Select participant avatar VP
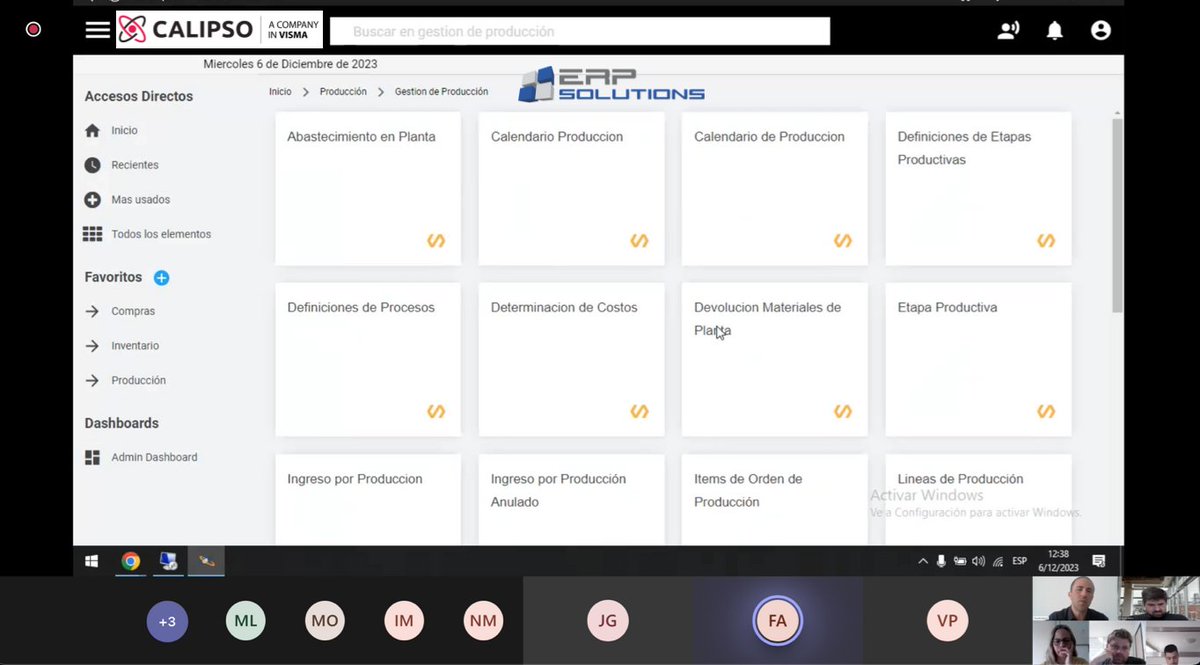Screen dimensions: 1200x665 947,621
